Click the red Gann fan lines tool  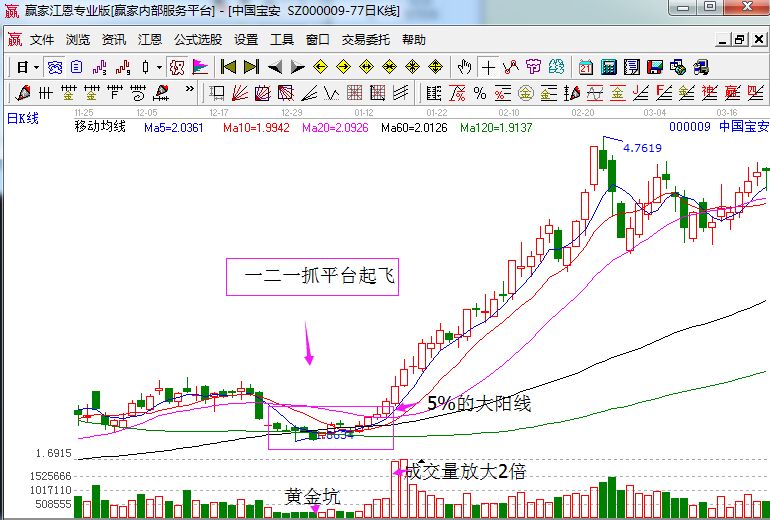pos(238,94)
